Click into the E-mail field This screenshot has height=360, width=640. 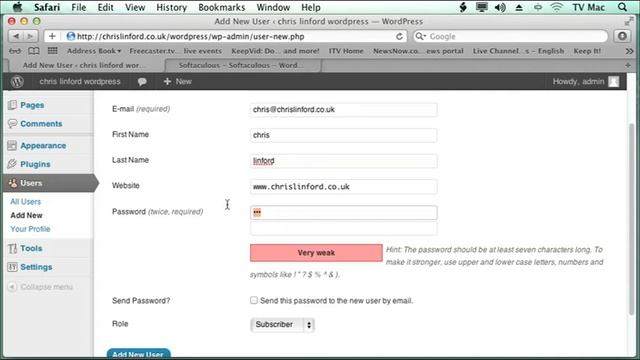(343, 109)
